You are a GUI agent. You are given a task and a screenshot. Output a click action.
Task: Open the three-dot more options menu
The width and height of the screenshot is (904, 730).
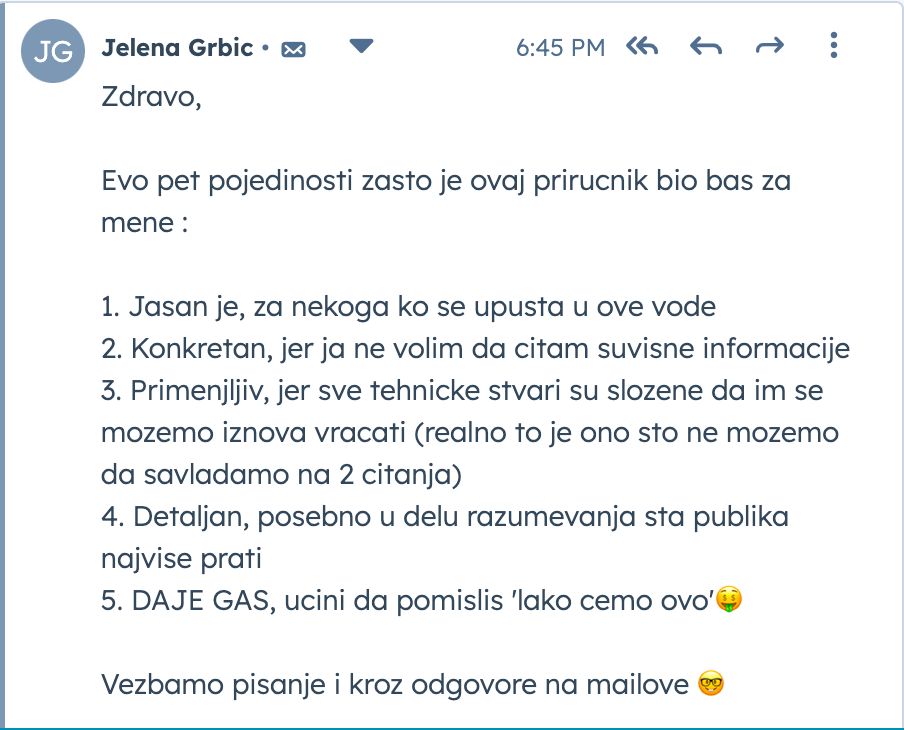[x=834, y=46]
